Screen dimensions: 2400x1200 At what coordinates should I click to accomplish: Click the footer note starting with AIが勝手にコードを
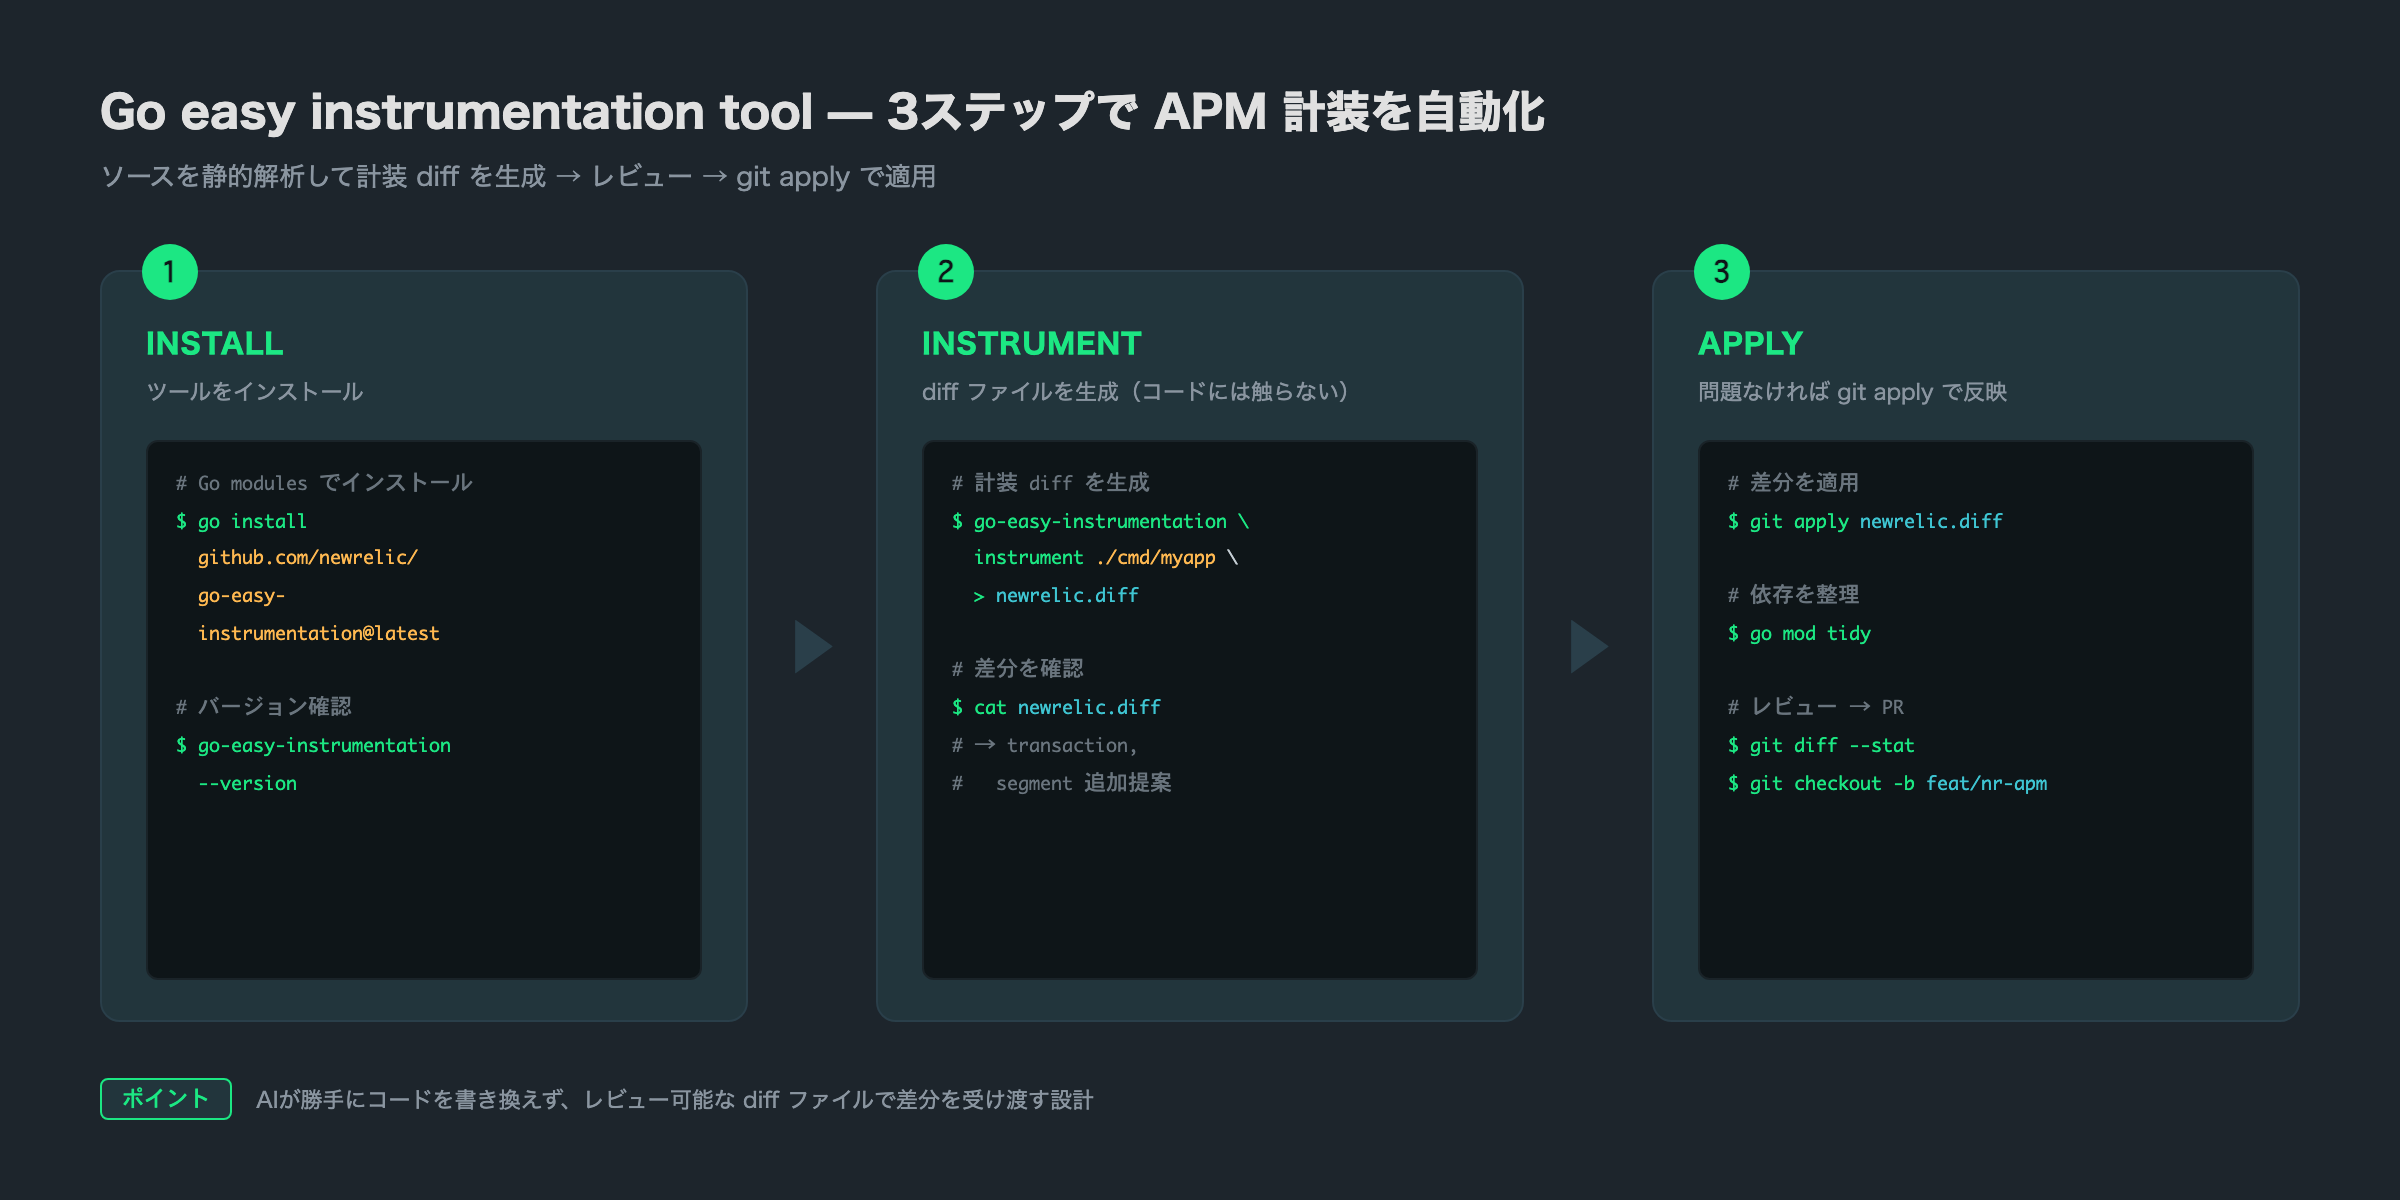(675, 1100)
